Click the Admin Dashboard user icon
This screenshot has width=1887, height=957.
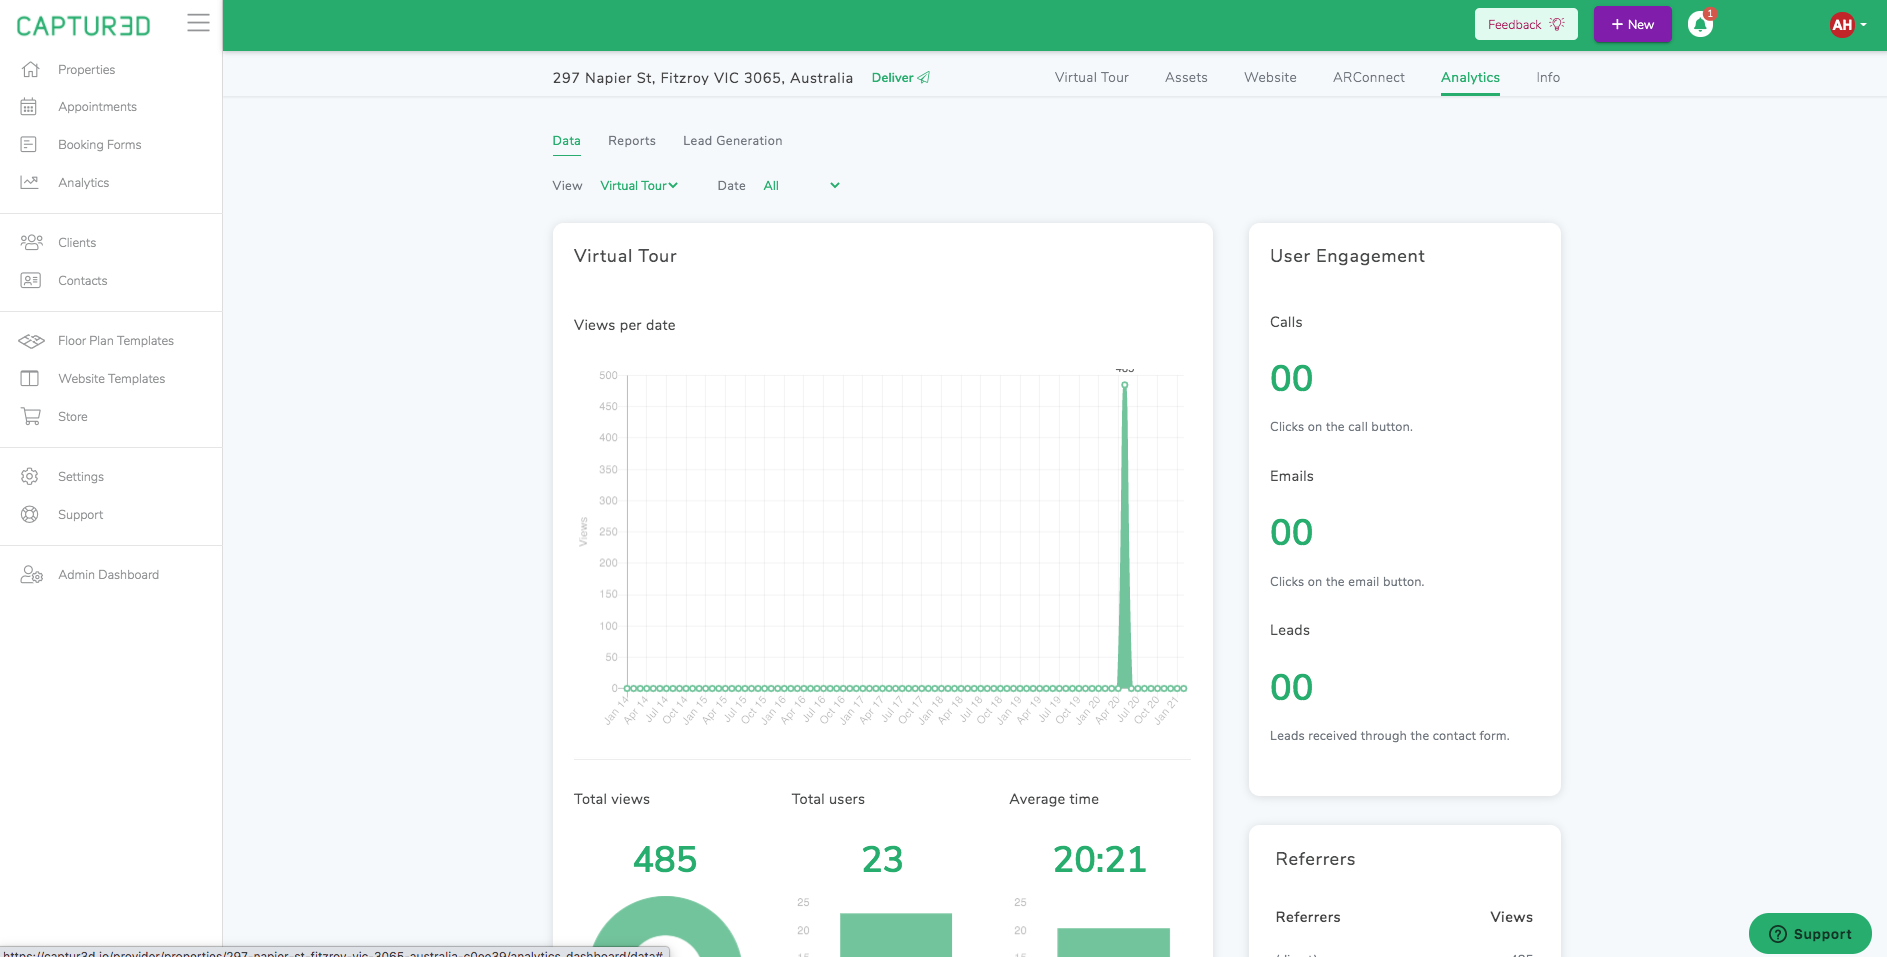pos(31,575)
